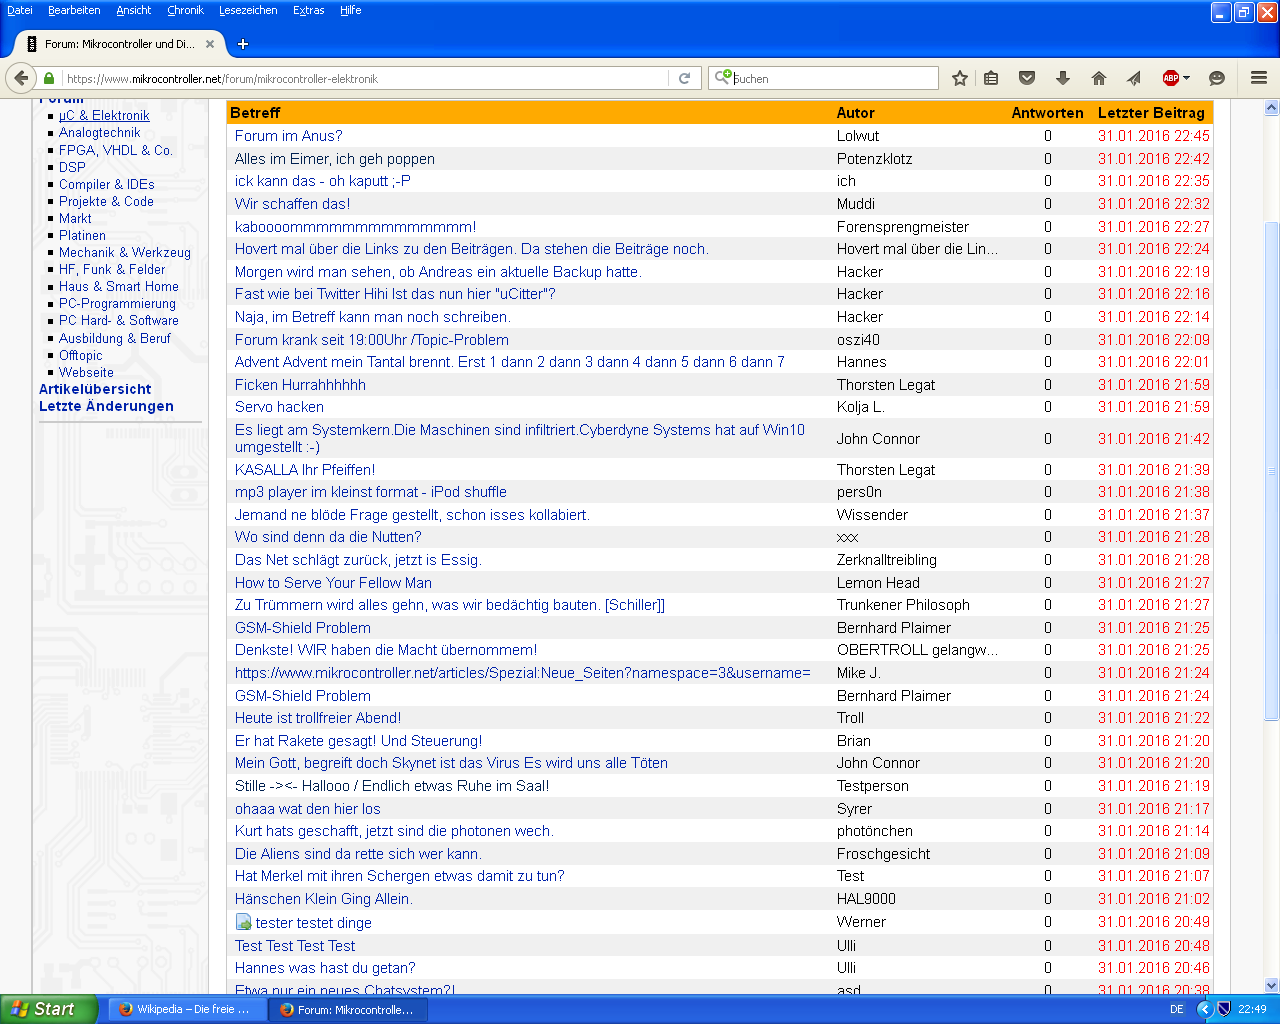This screenshot has height=1024, width=1280.
Task: Open Artikelübersicht link
Action: 95,389
